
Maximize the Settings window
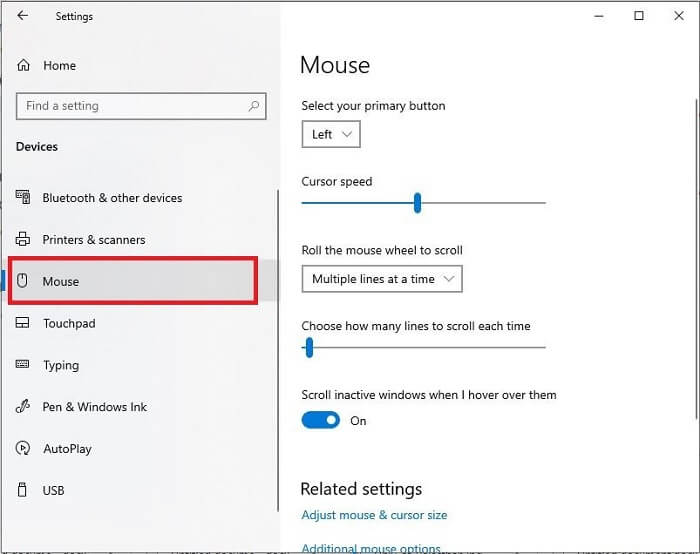tap(639, 16)
